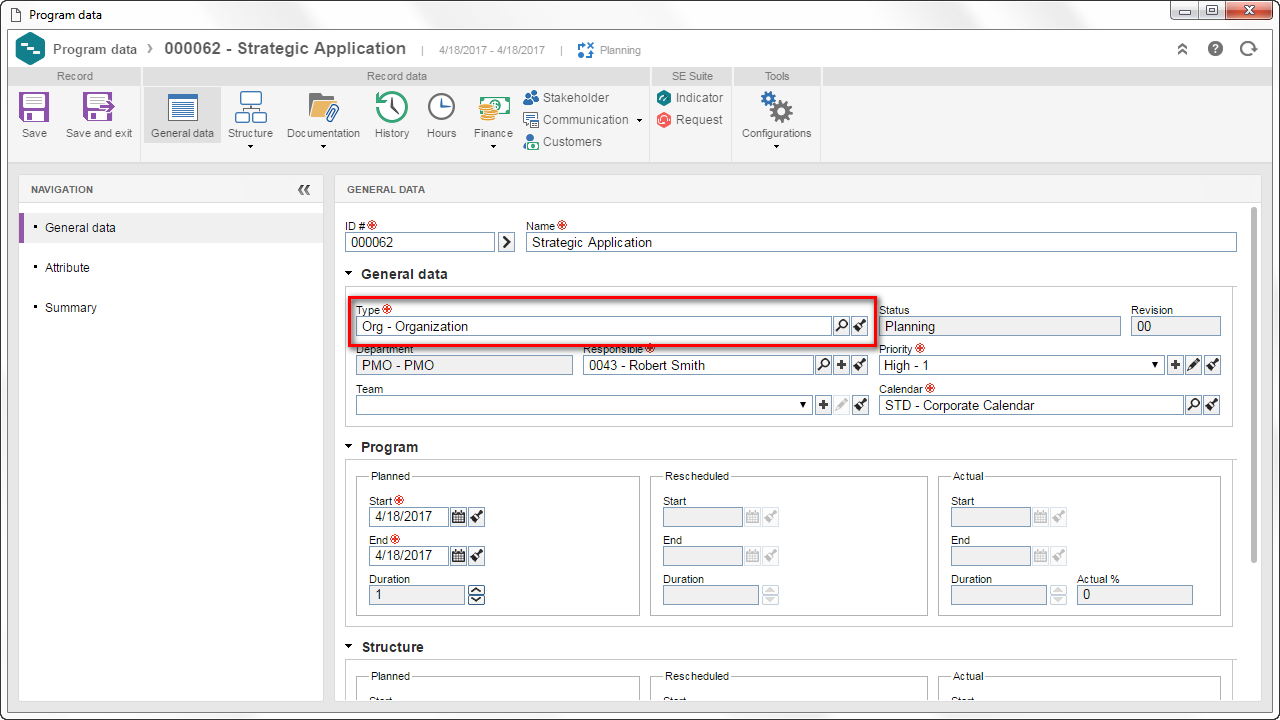Viewport: 1280px width, 720px height.
Task: Select Summary in the navigation panel
Action: (71, 308)
